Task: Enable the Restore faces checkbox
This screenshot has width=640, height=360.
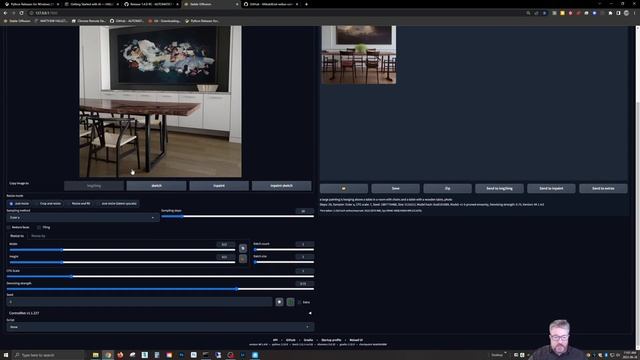Action: click(x=9, y=227)
